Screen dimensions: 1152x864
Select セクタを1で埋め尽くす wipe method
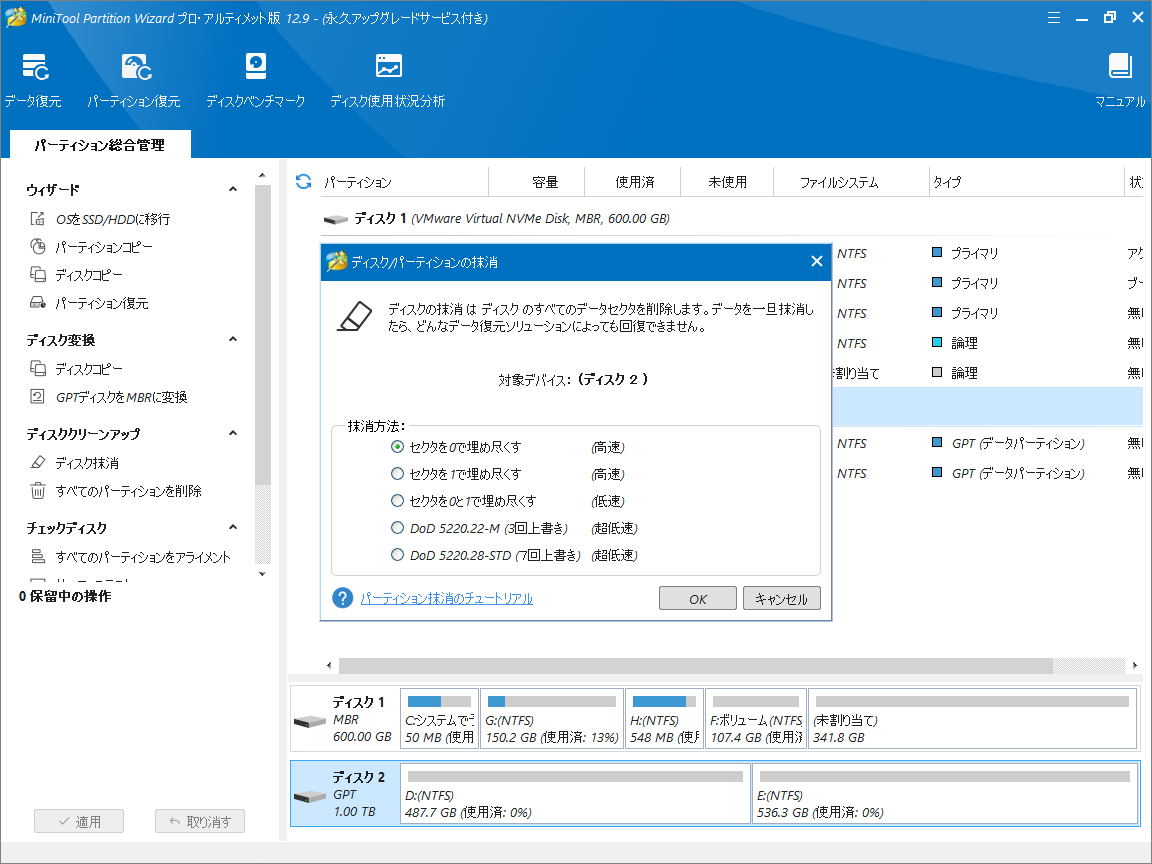tap(397, 474)
